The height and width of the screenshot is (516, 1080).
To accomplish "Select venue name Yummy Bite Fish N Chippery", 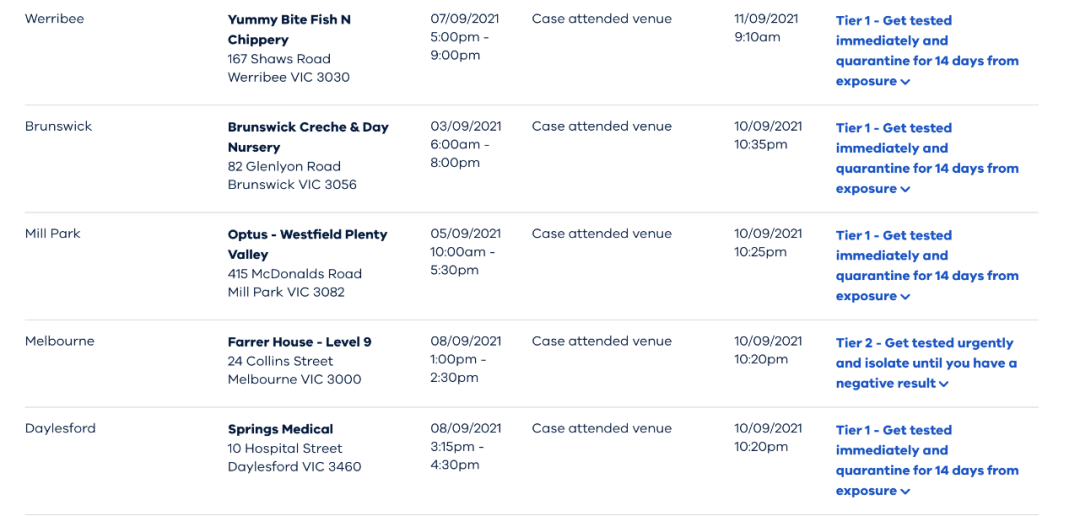I will point(289,30).
